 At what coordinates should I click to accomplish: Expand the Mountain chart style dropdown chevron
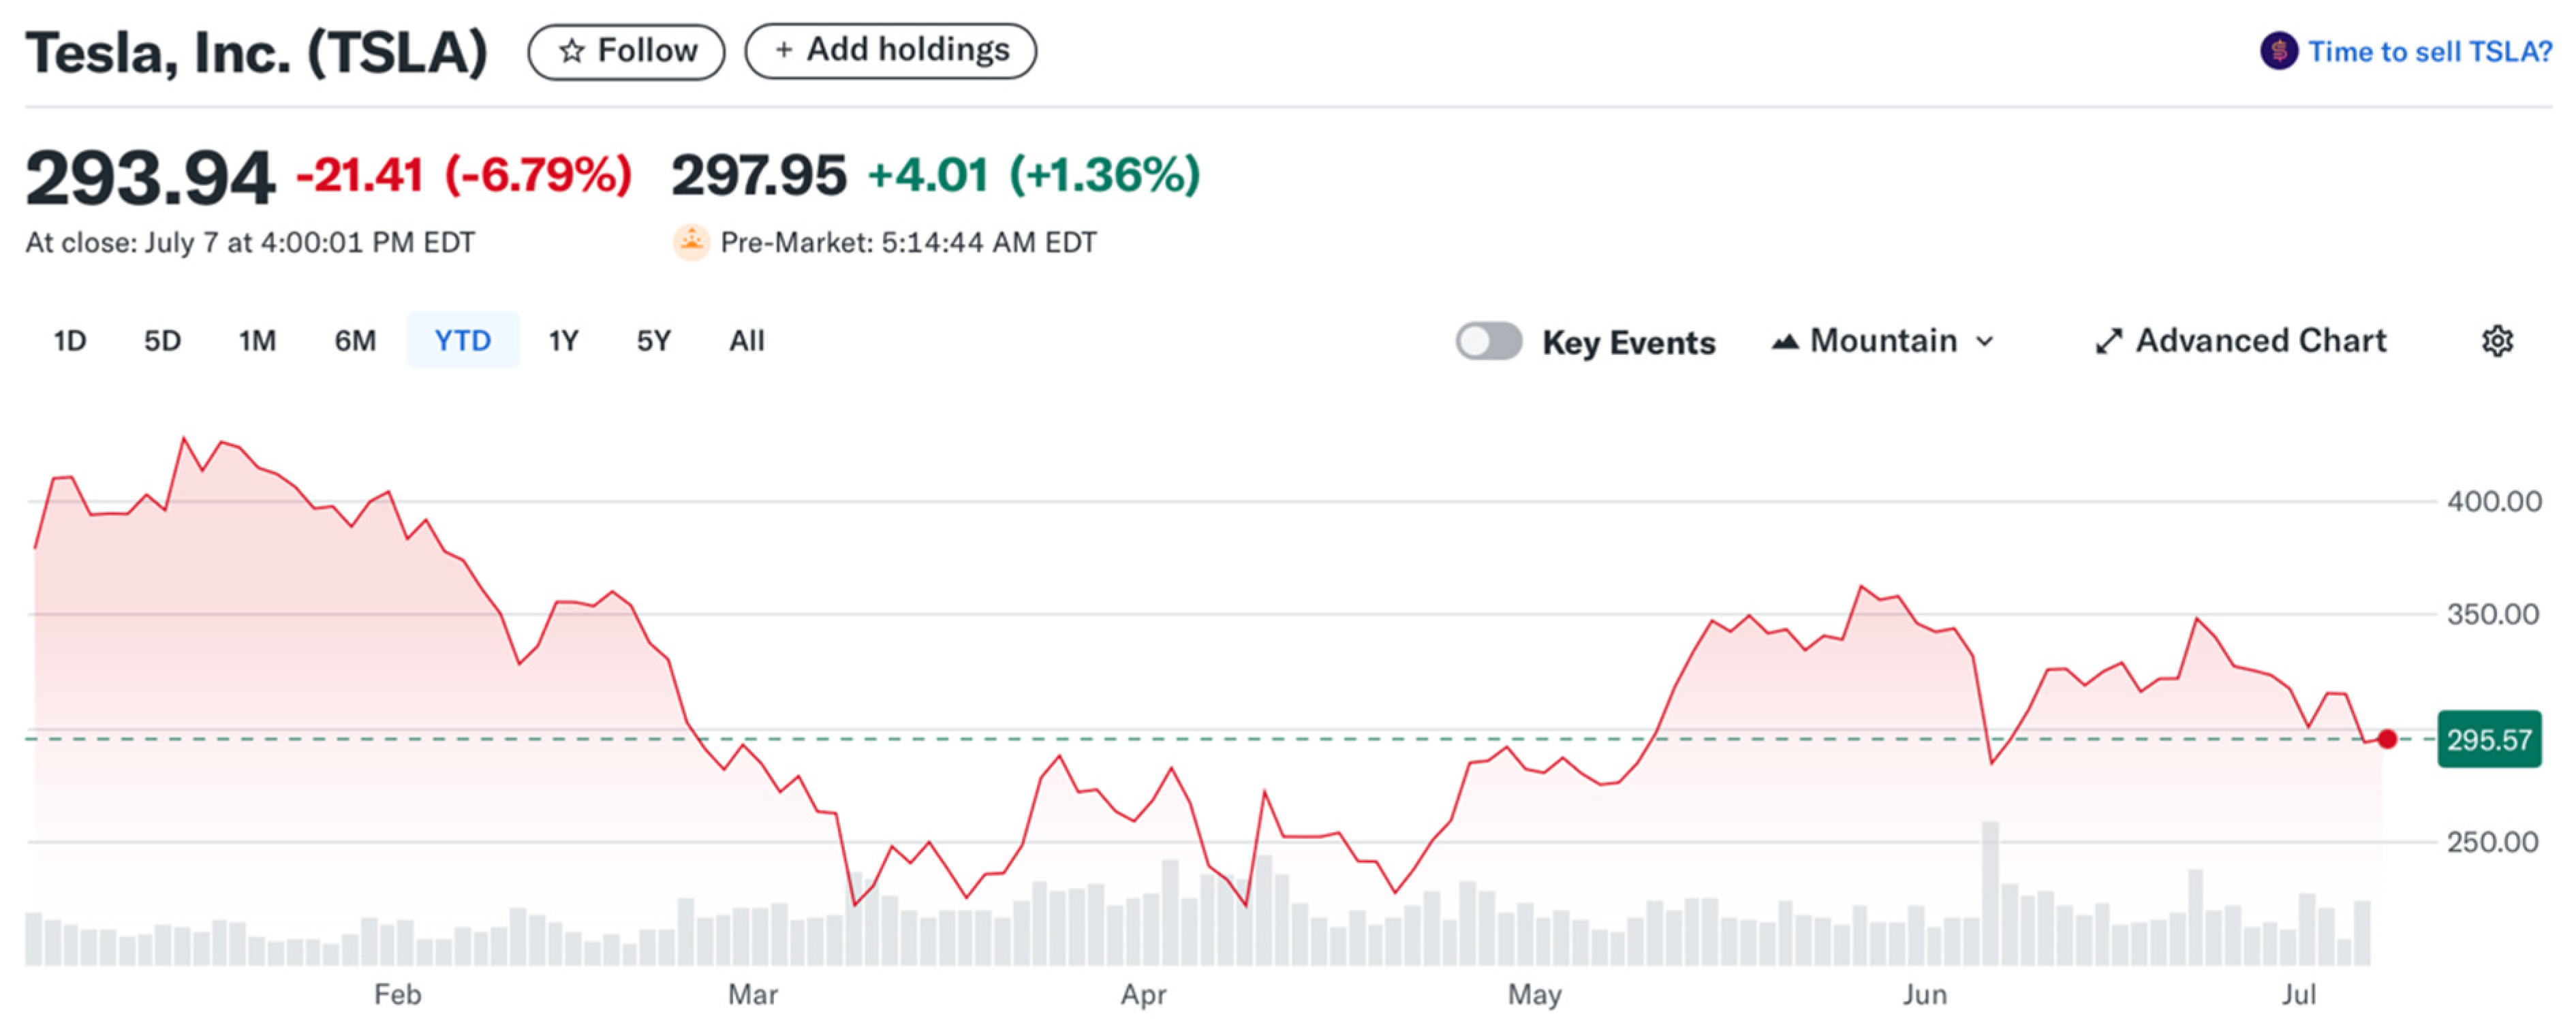click(x=1985, y=342)
